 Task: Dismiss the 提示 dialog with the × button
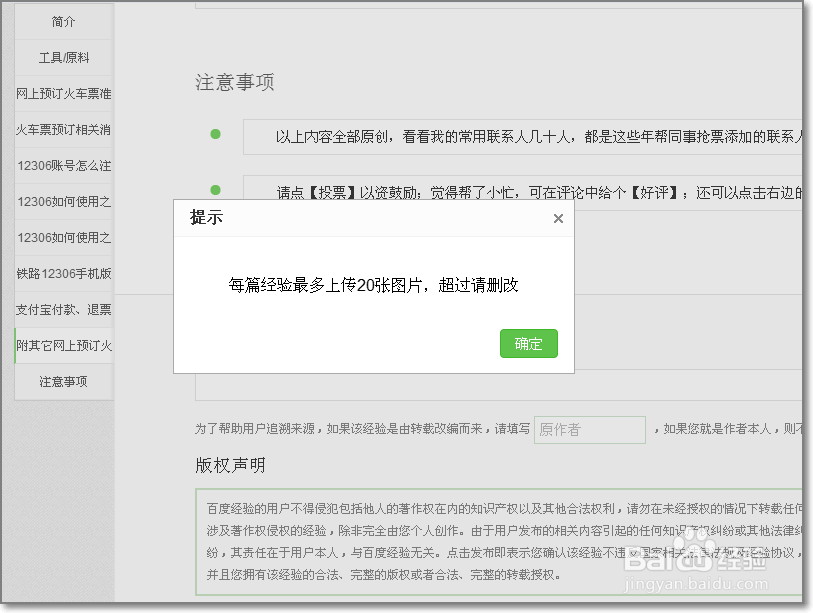pyautogui.click(x=558, y=218)
